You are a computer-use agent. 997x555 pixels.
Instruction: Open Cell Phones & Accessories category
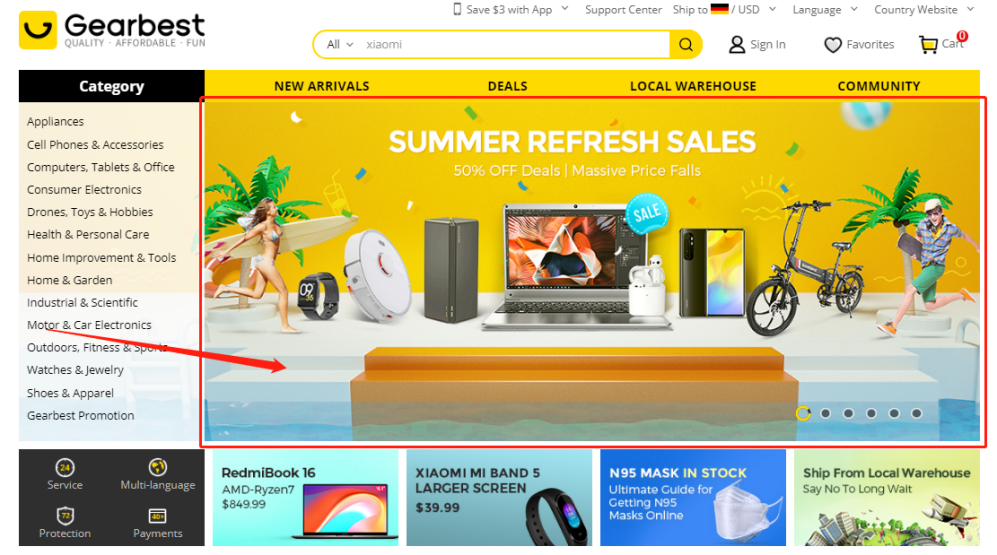click(95, 145)
